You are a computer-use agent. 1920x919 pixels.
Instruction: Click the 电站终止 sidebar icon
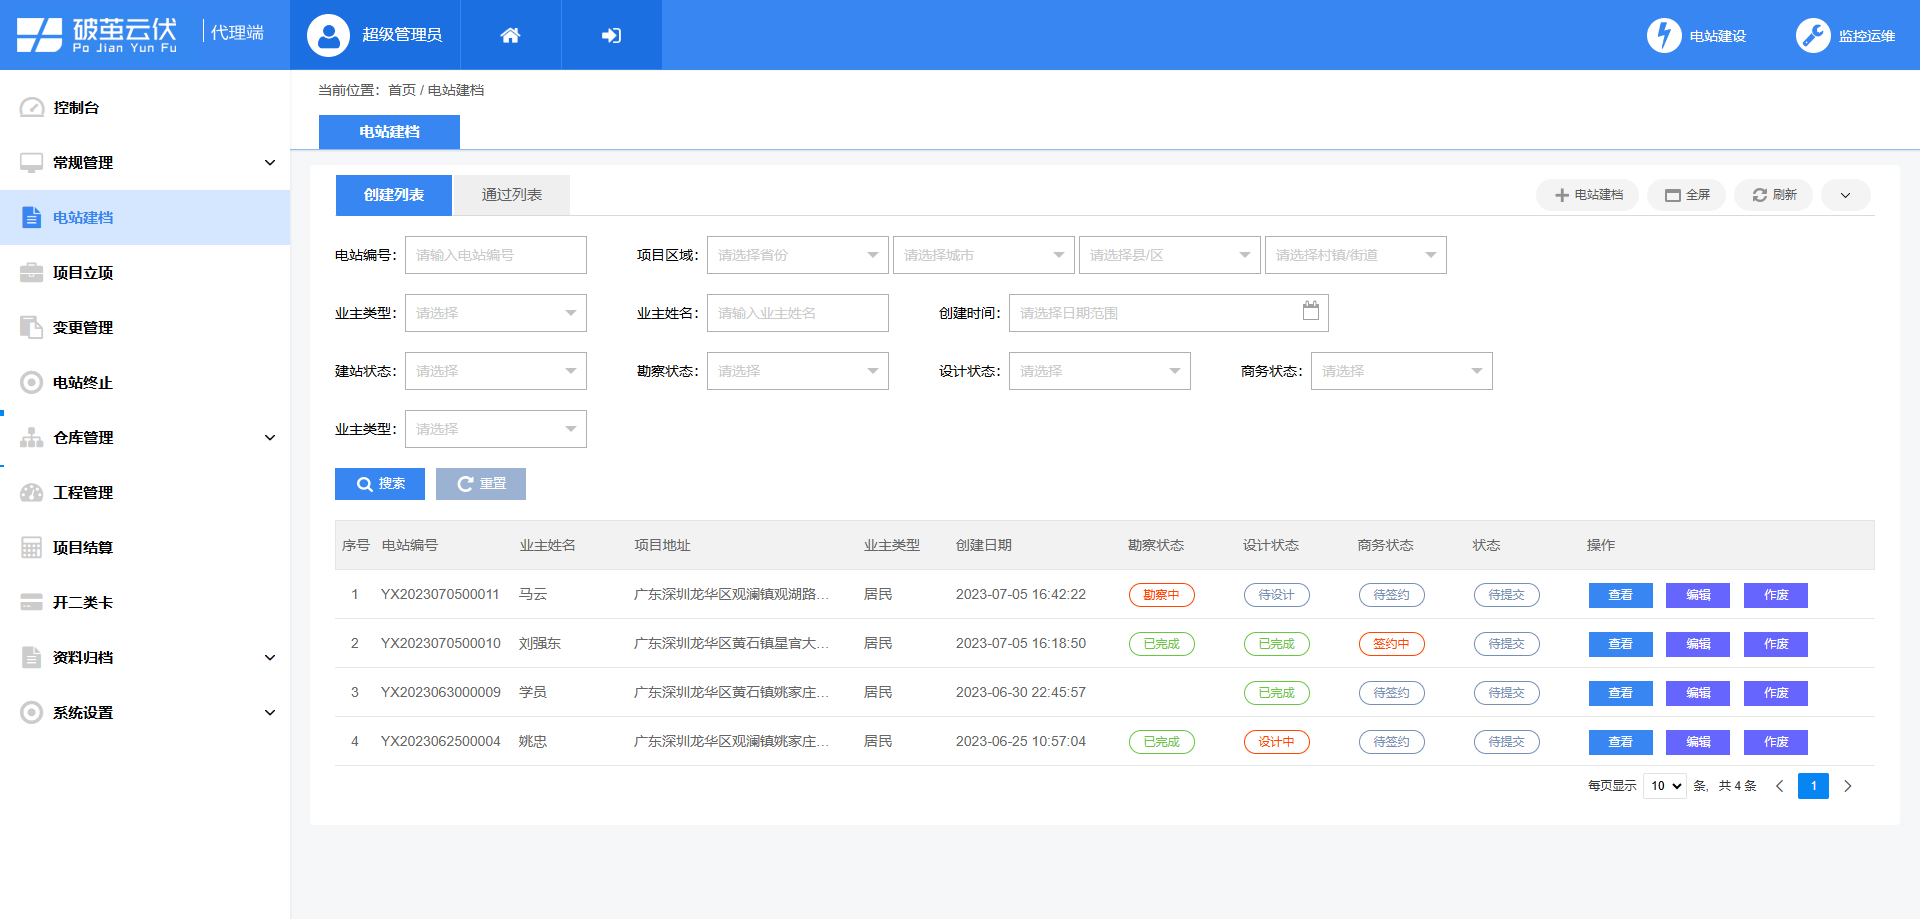pos(30,382)
